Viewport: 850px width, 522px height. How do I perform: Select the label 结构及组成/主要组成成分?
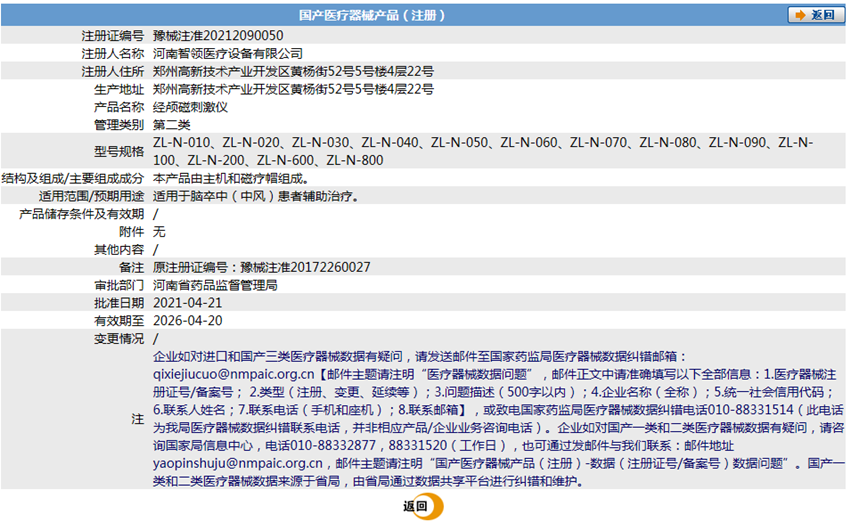tap(73, 178)
